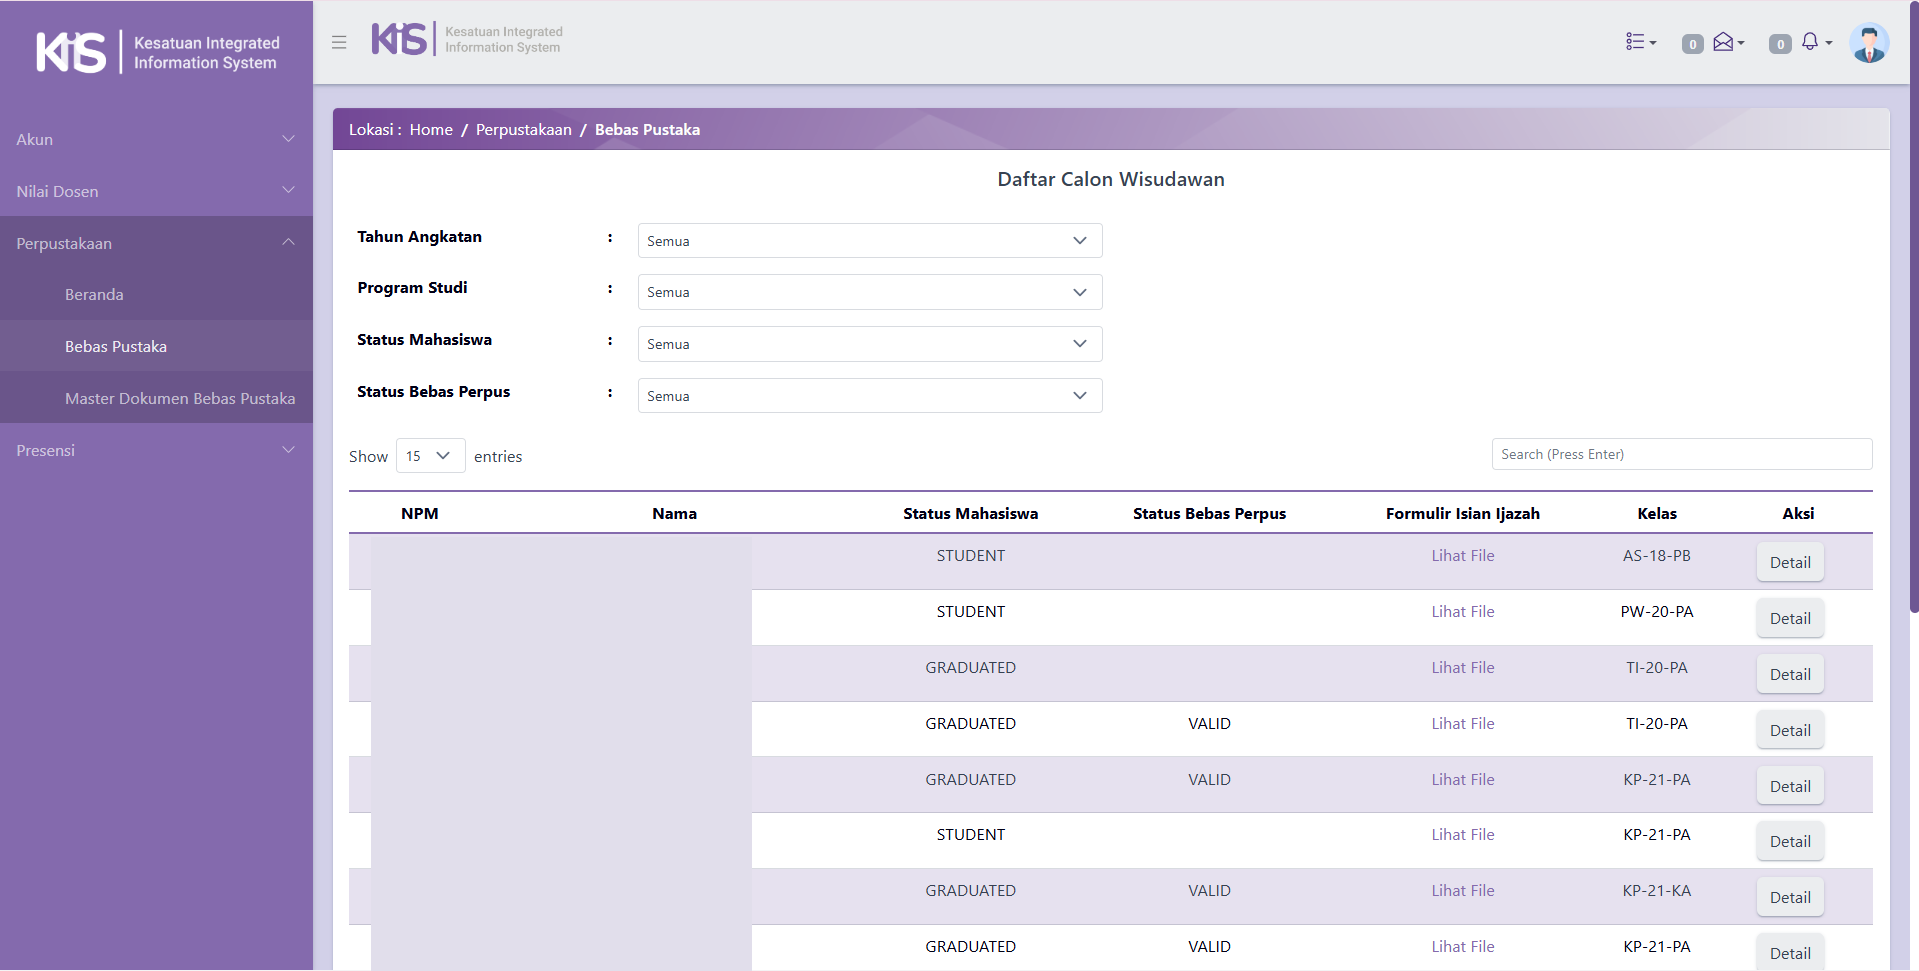Open Lihat File link for PW-20-PA row
This screenshot has height=971, width=1919.
pyautogui.click(x=1462, y=612)
